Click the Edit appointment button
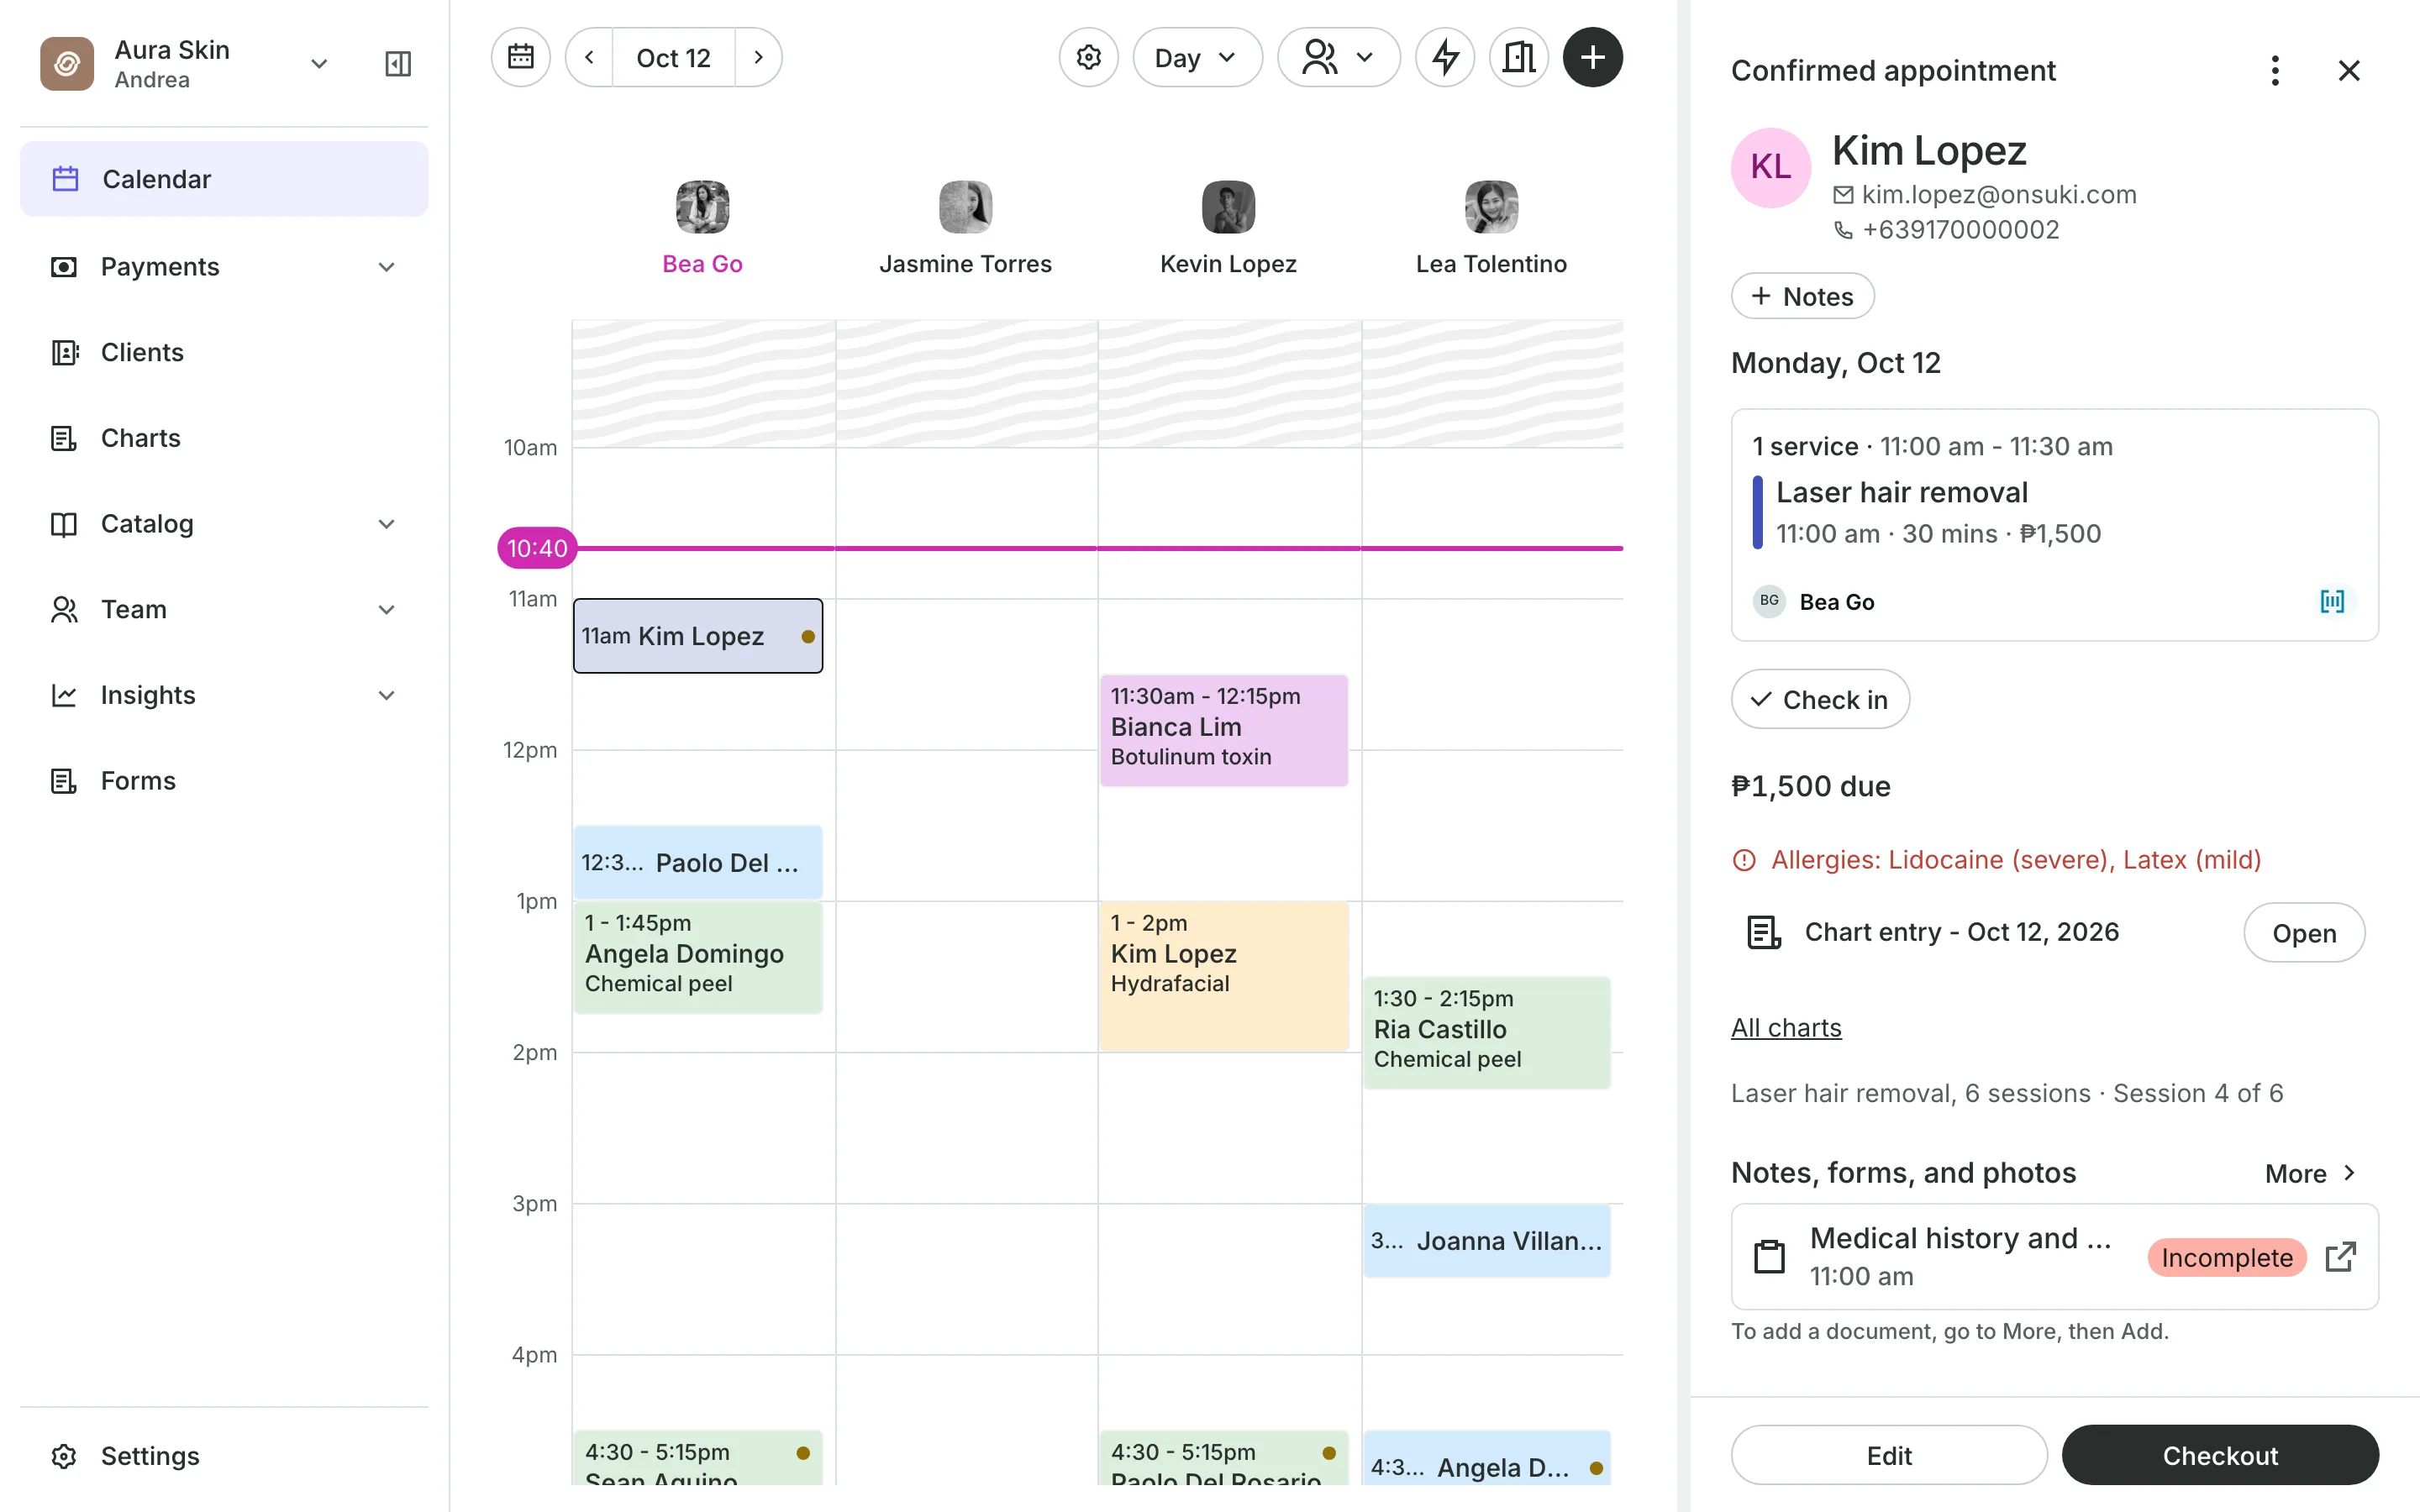The width and height of the screenshot is (2420, 1512). 1889,1455
